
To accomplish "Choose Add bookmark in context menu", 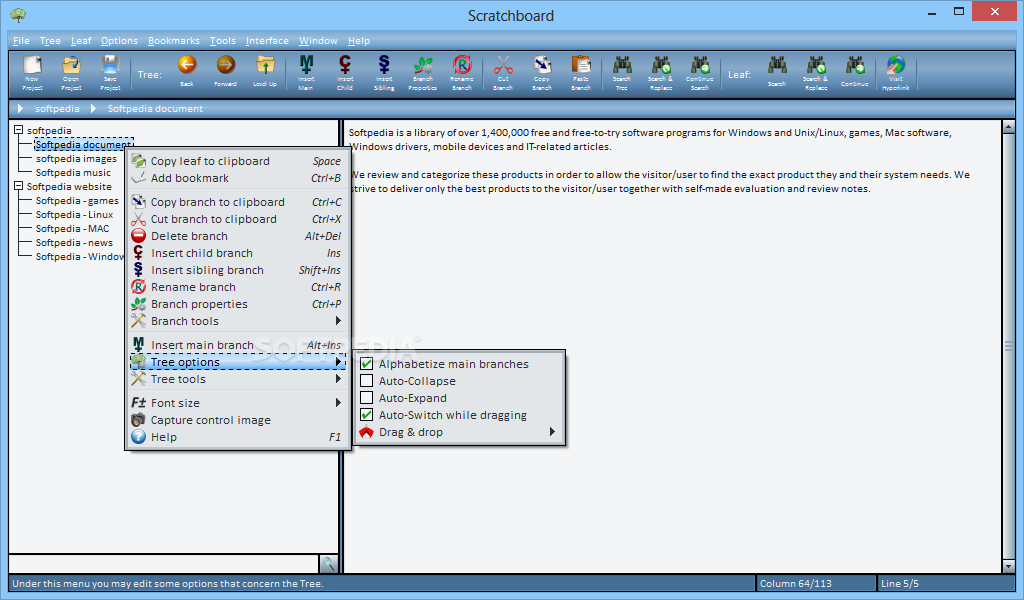I will [x=237, y=178].
